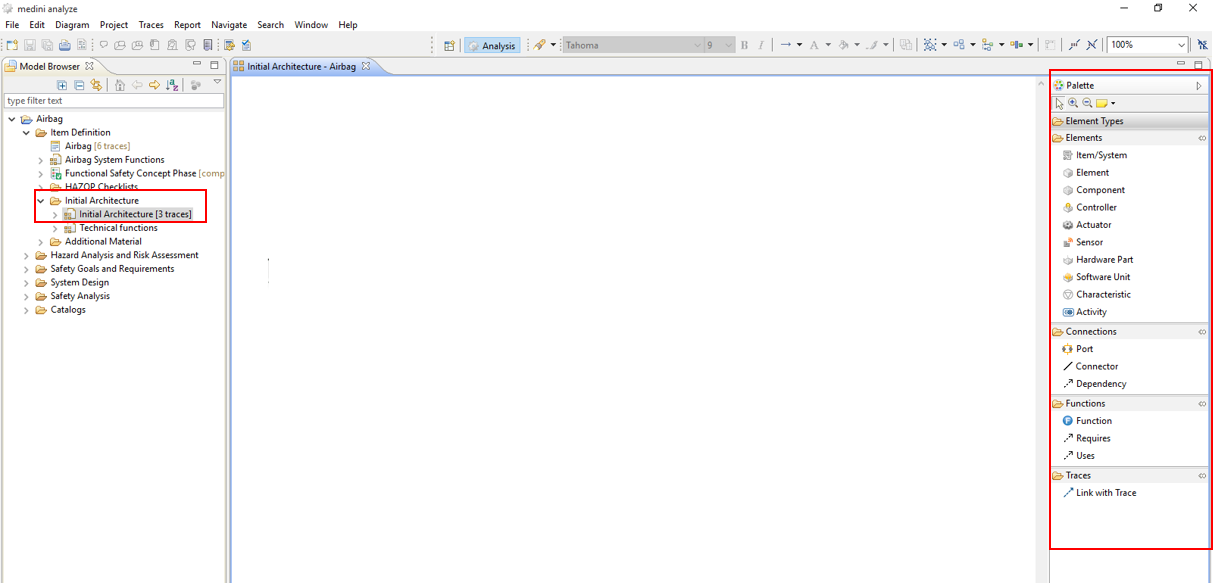Click the Open Perspective toolbar icon
1213x583 pixels.
point(449,45)
